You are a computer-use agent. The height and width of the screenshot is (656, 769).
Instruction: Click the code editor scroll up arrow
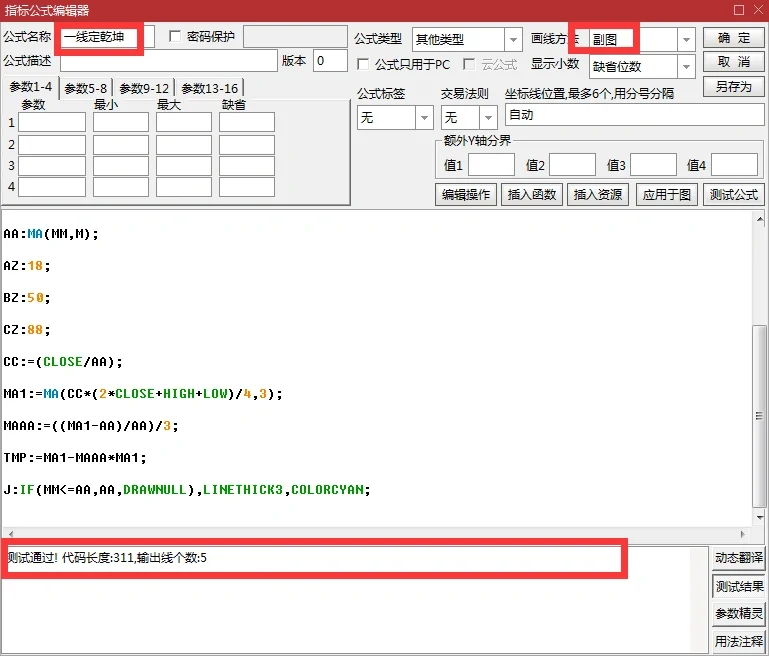[x=760, y=219]
